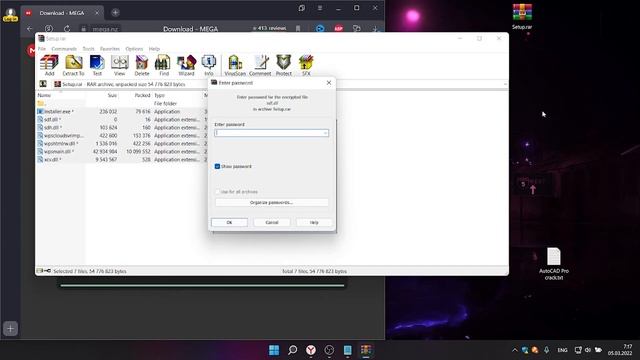Click the plus button in browser sidebar

pyautogui.click(x=11, y=329)
